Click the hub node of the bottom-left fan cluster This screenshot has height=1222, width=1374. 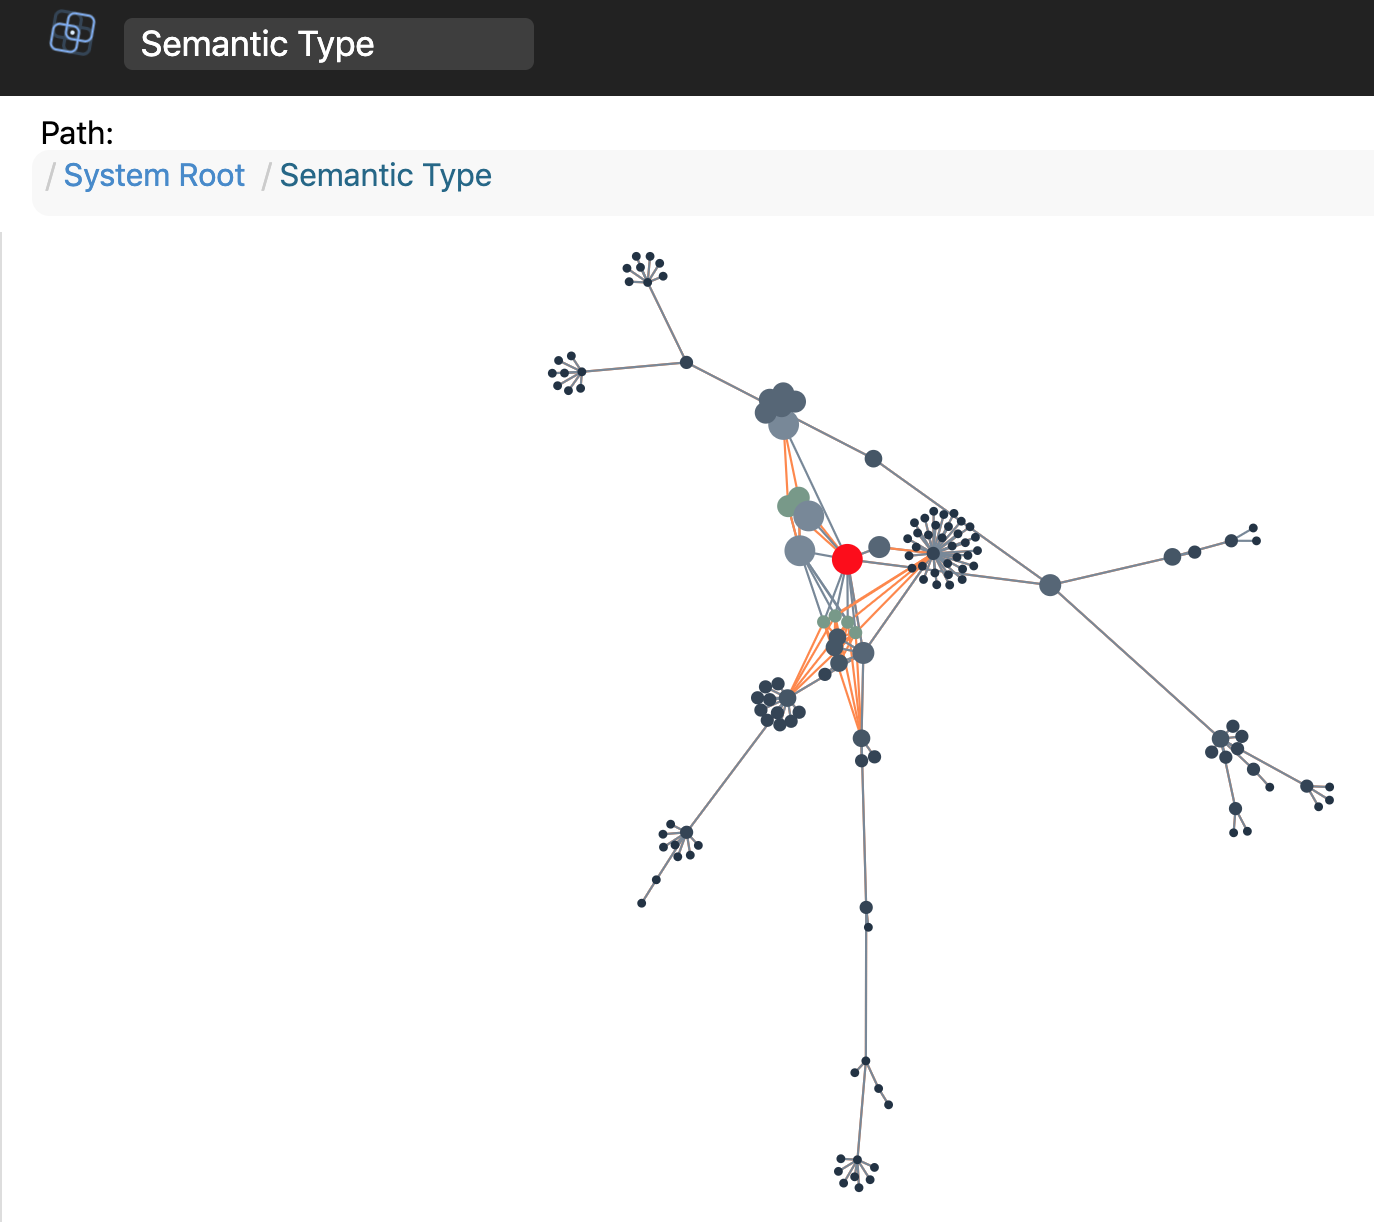pos(686,832)
